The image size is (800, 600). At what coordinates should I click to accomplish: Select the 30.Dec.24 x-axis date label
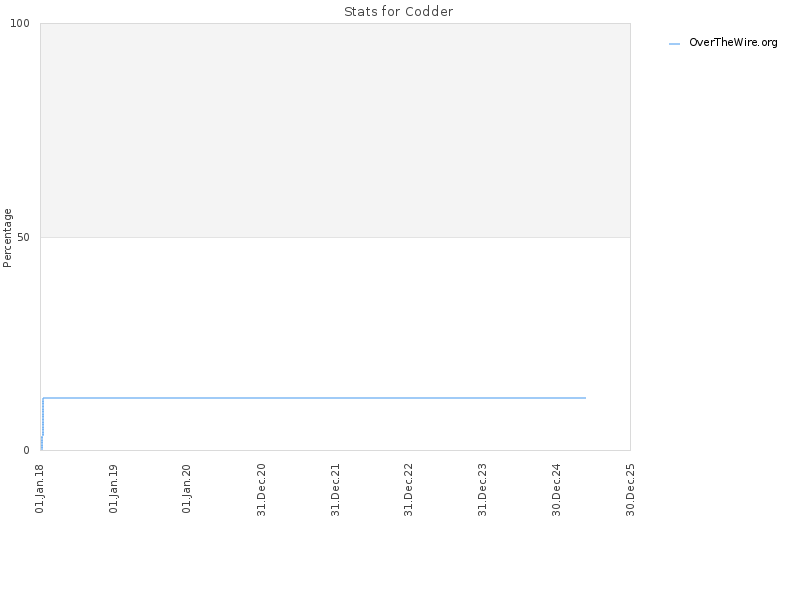[x=556, y=490]
